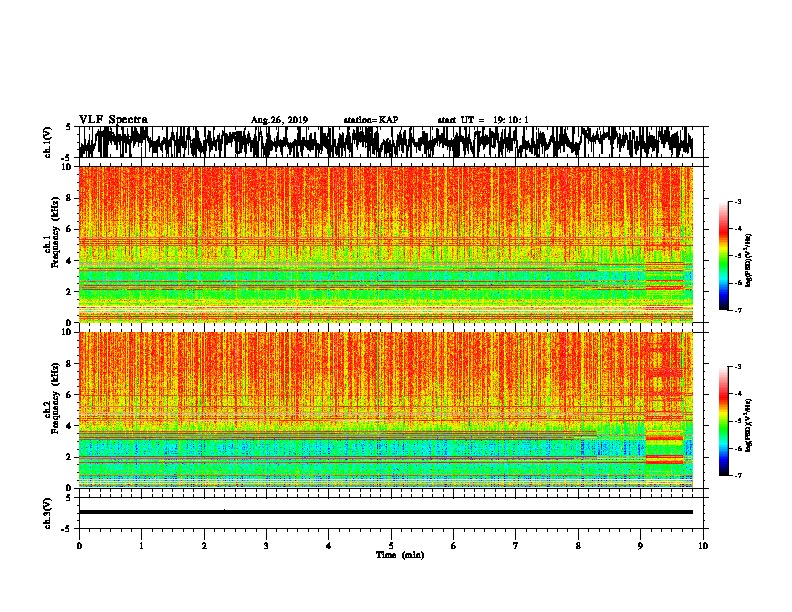Click the ch.1 spectrogram panel
Viewport: 792px width, 612px height.
(386, 244)
